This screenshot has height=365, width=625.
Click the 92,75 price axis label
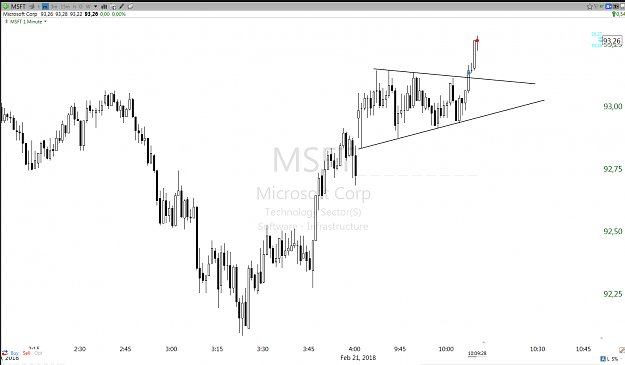coord(613,169)
